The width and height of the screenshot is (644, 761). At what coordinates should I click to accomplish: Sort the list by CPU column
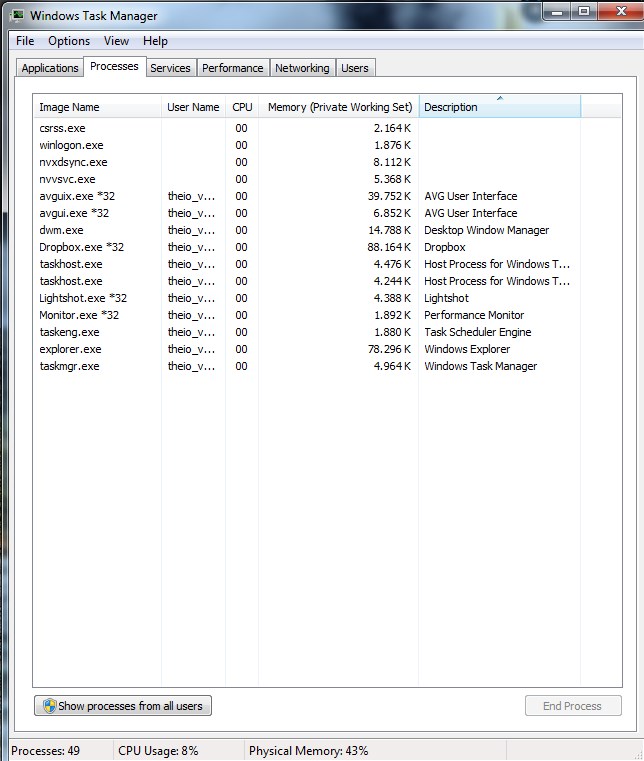coord(242,107)
